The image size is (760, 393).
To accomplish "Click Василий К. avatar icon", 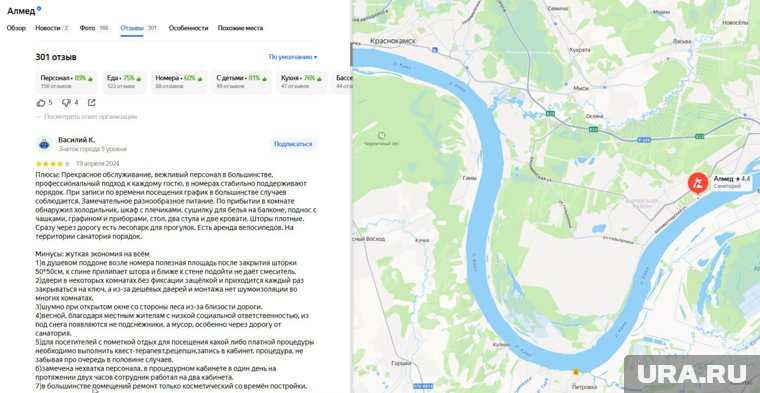I will [44, 144].
